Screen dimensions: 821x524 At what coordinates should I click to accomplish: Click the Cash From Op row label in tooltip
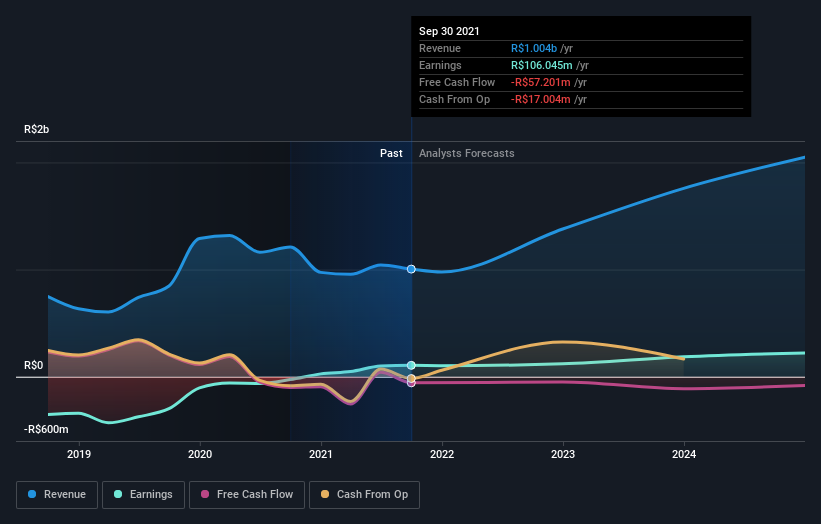tap(454, 99)
